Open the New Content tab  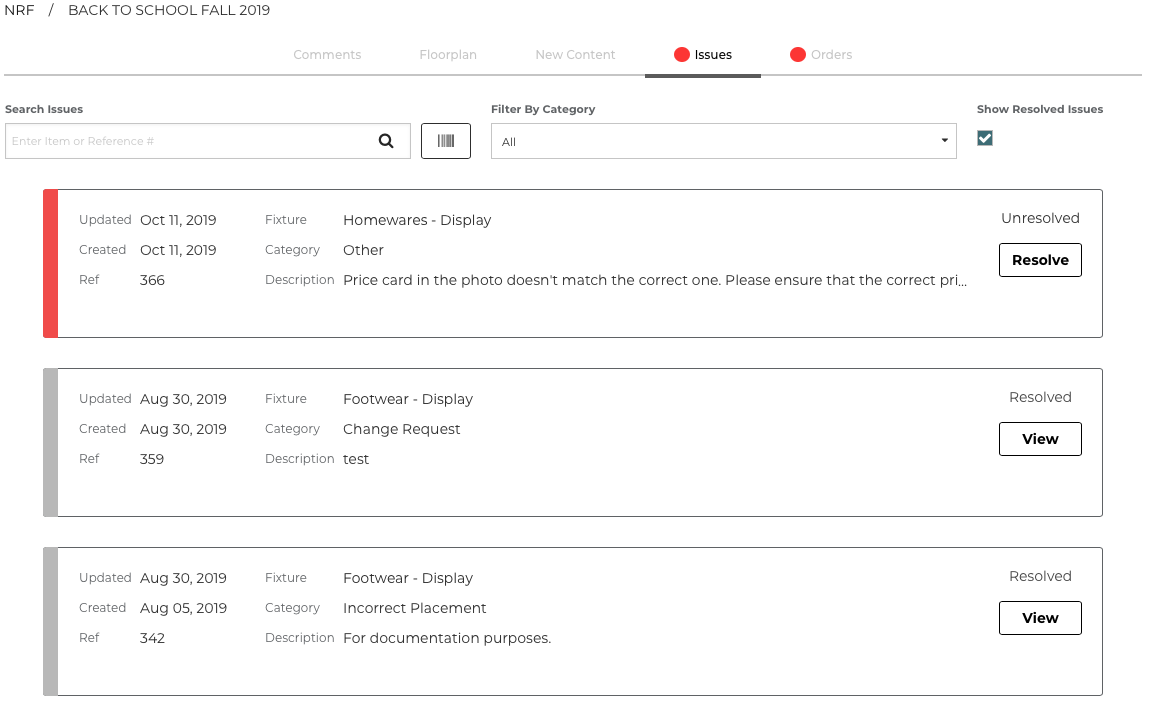(575, 55)
